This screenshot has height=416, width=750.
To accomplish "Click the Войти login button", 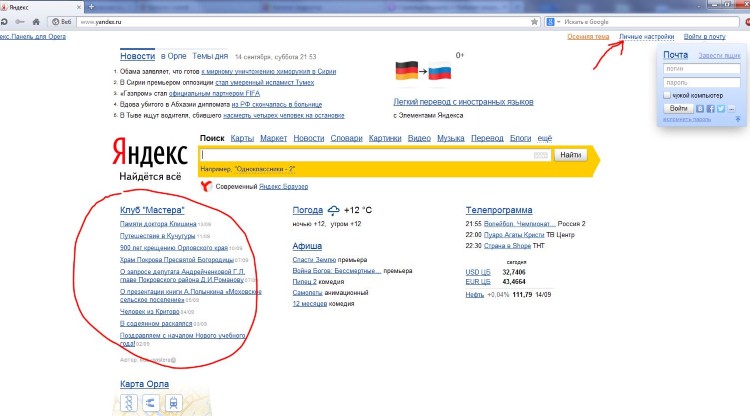I will 678,109.
